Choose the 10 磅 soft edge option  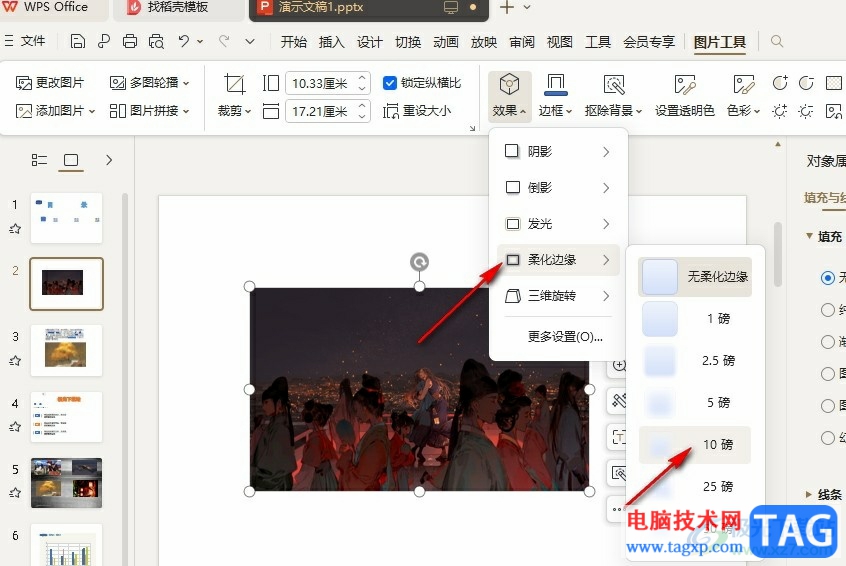pos(695,445)
